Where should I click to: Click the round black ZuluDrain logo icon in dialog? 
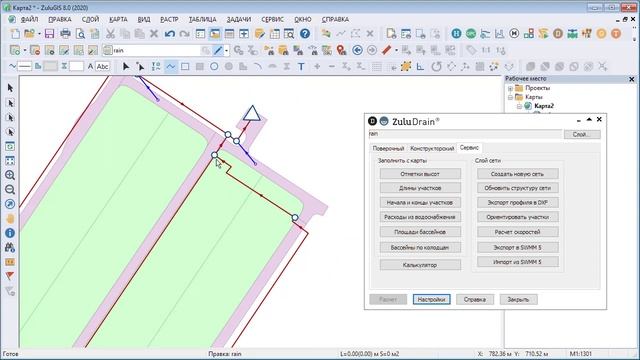click(372, 121)
